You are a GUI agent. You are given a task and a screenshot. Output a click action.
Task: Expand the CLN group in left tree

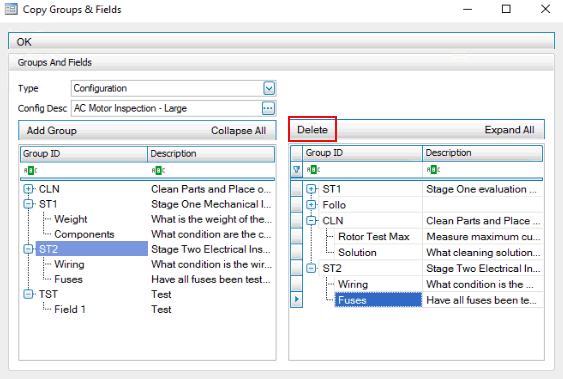(x=28, y=189)
